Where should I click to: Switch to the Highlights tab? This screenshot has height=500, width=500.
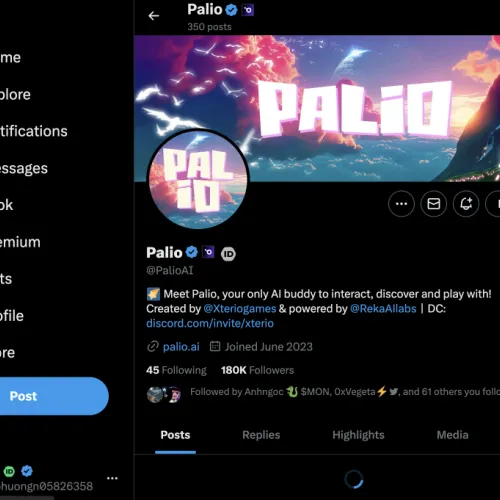(358, 435)
